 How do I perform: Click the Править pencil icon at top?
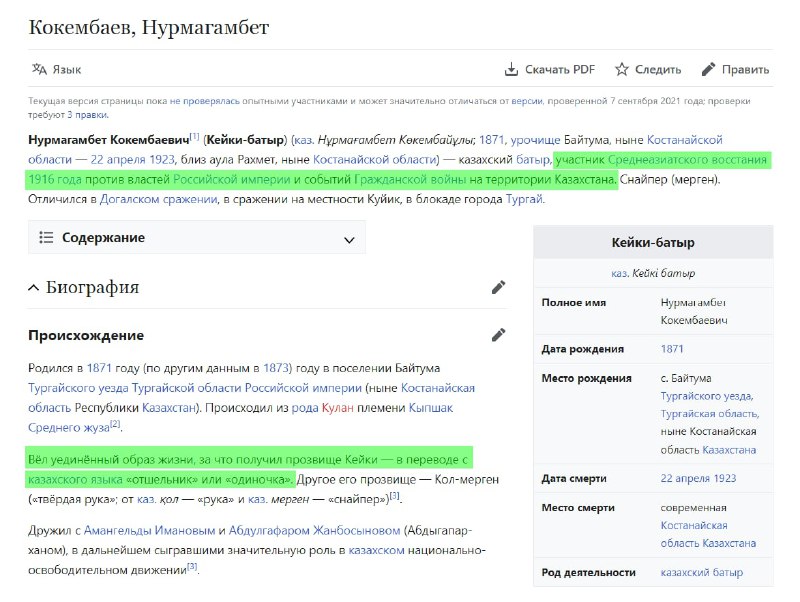[708, 69]
